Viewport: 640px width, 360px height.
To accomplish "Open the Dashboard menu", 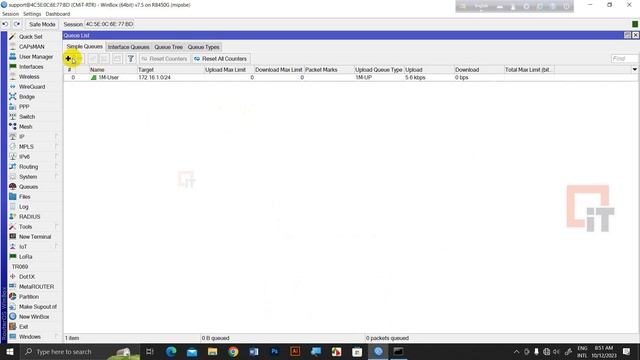I will point(58,14).
